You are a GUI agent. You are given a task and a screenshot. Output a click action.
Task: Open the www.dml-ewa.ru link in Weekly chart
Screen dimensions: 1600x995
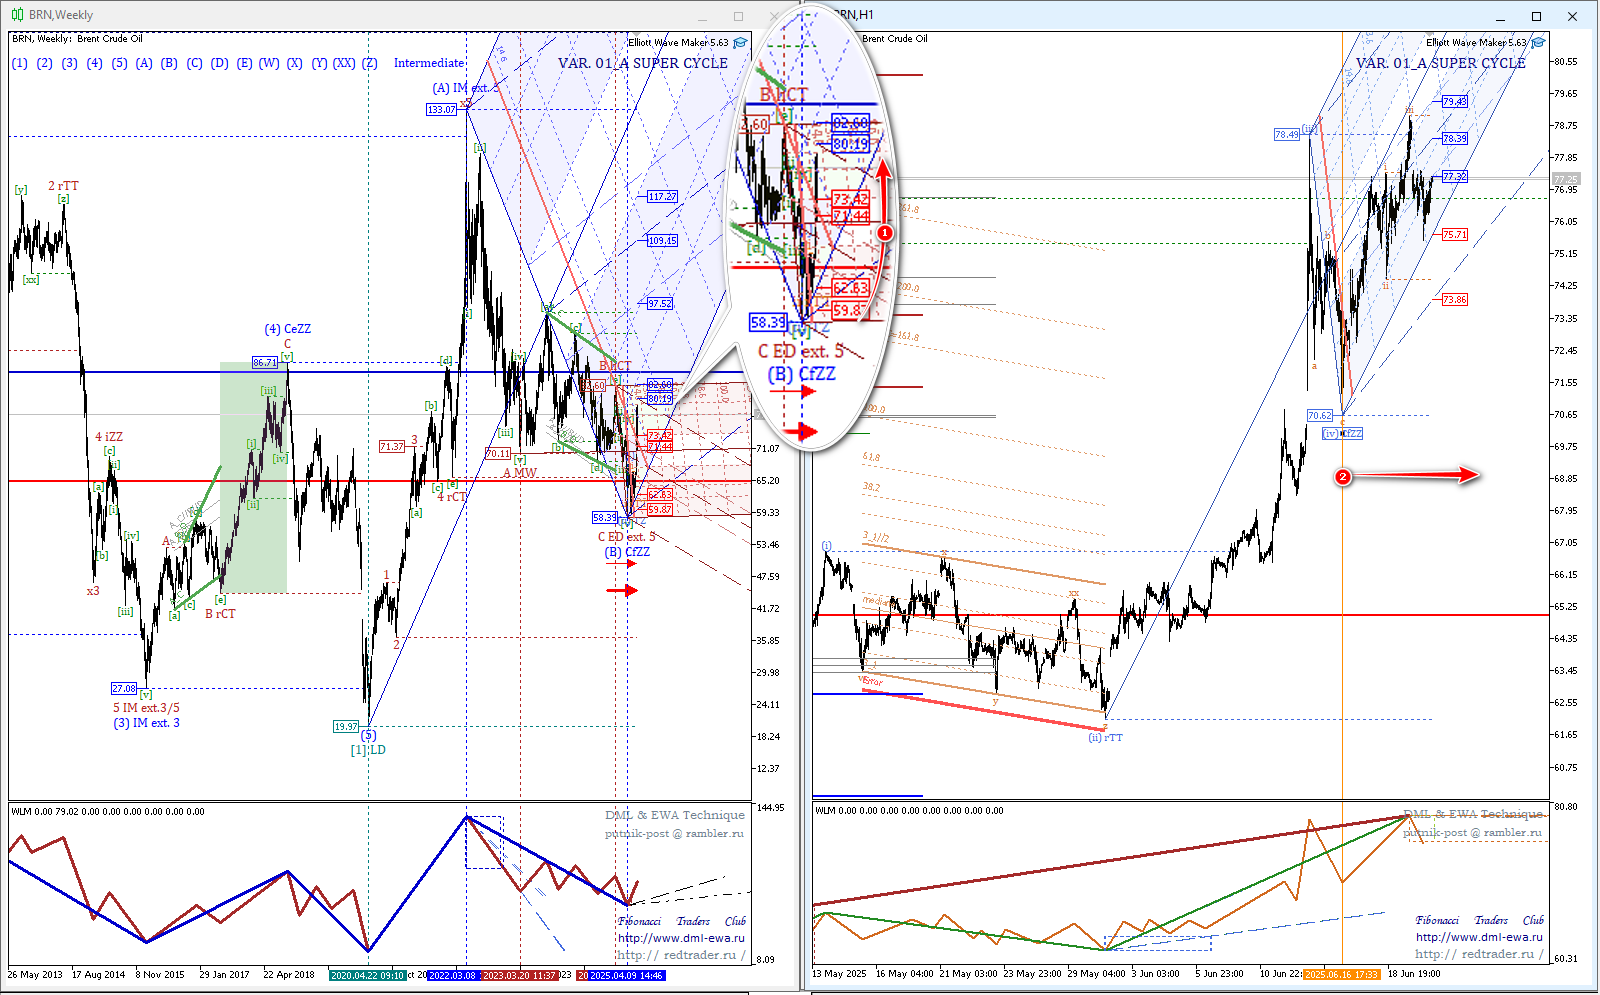pos(681,938)
